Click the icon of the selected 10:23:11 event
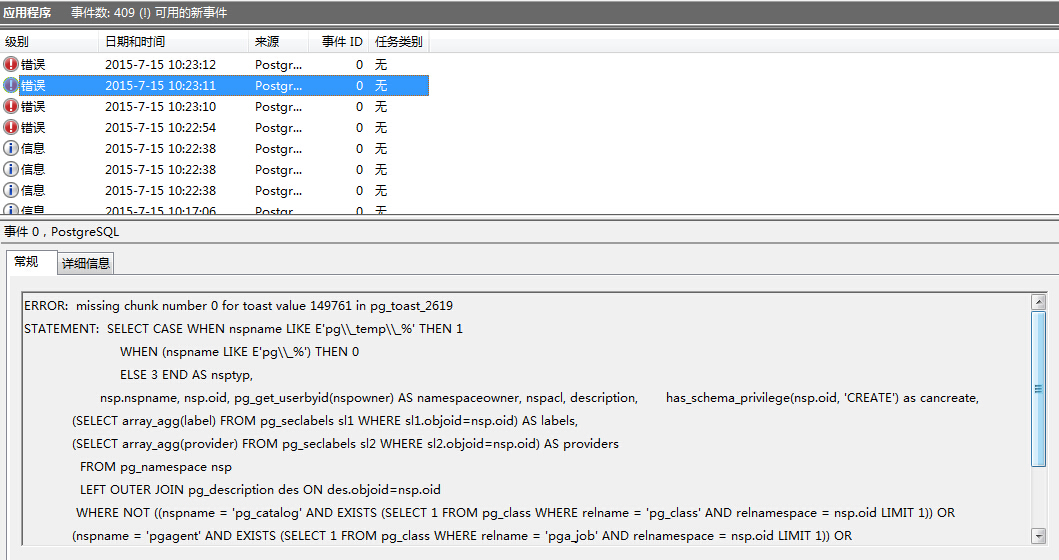The width and height of the screenshot is (1059, 560). (11, 85)
